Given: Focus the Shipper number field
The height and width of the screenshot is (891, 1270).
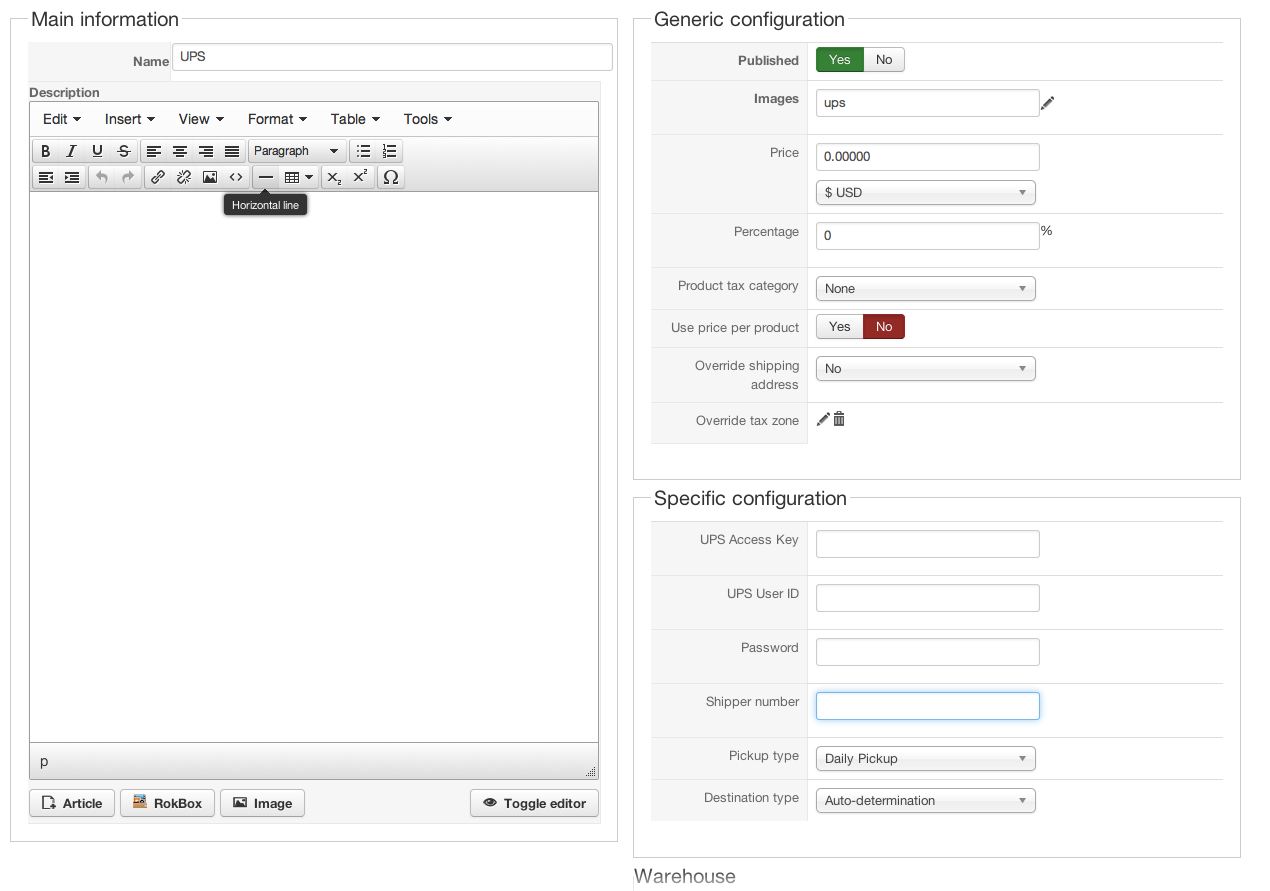Looking at the screenshot, I should coord(928,706).
